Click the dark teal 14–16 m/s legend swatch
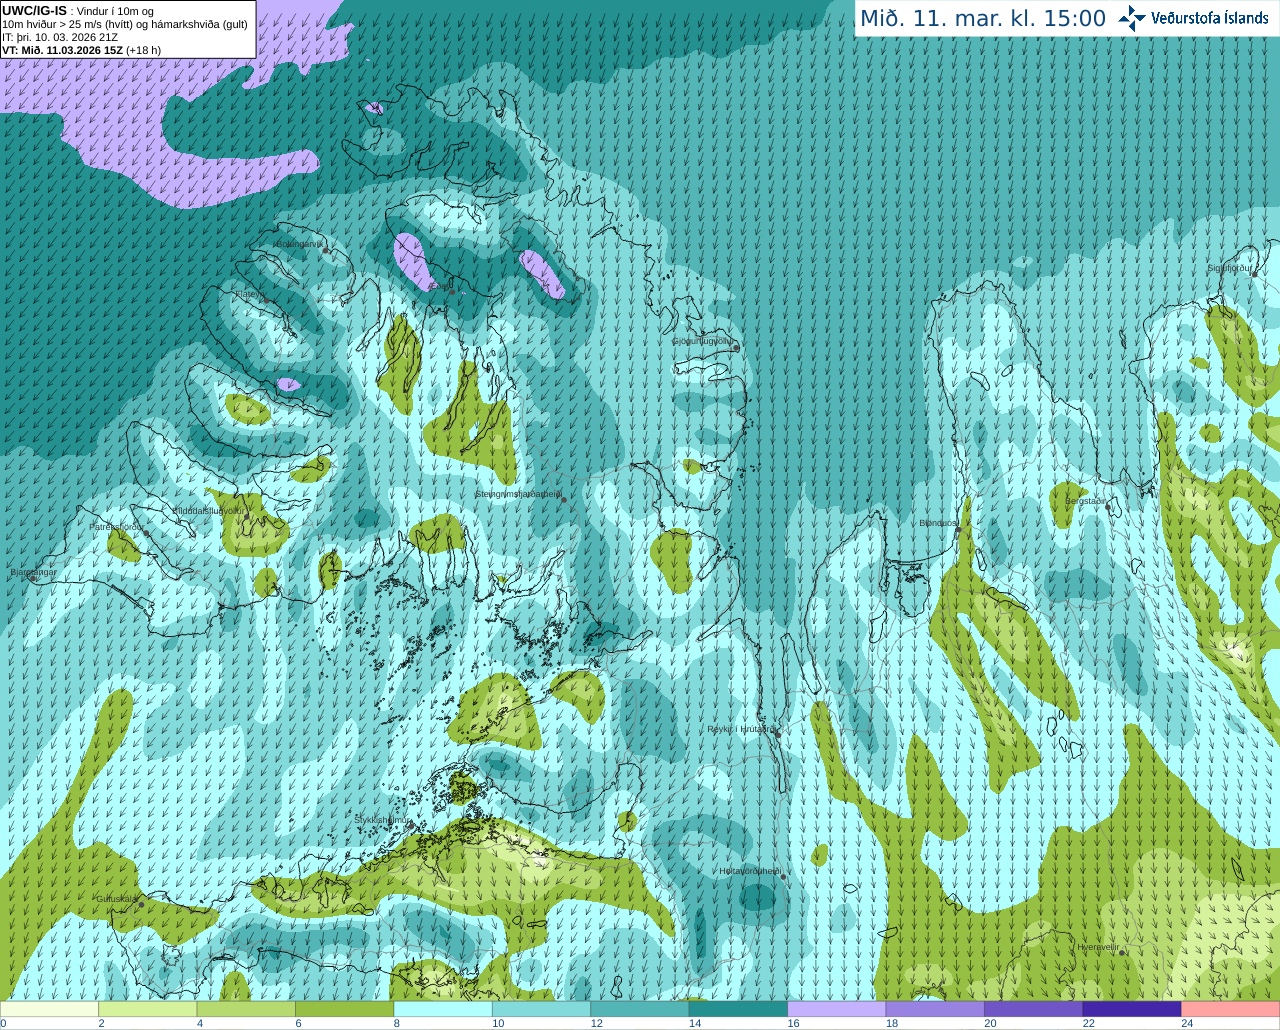The height and width of the screenshot is (1030, 1280). pyautogui.click(x=738, y=1009)
